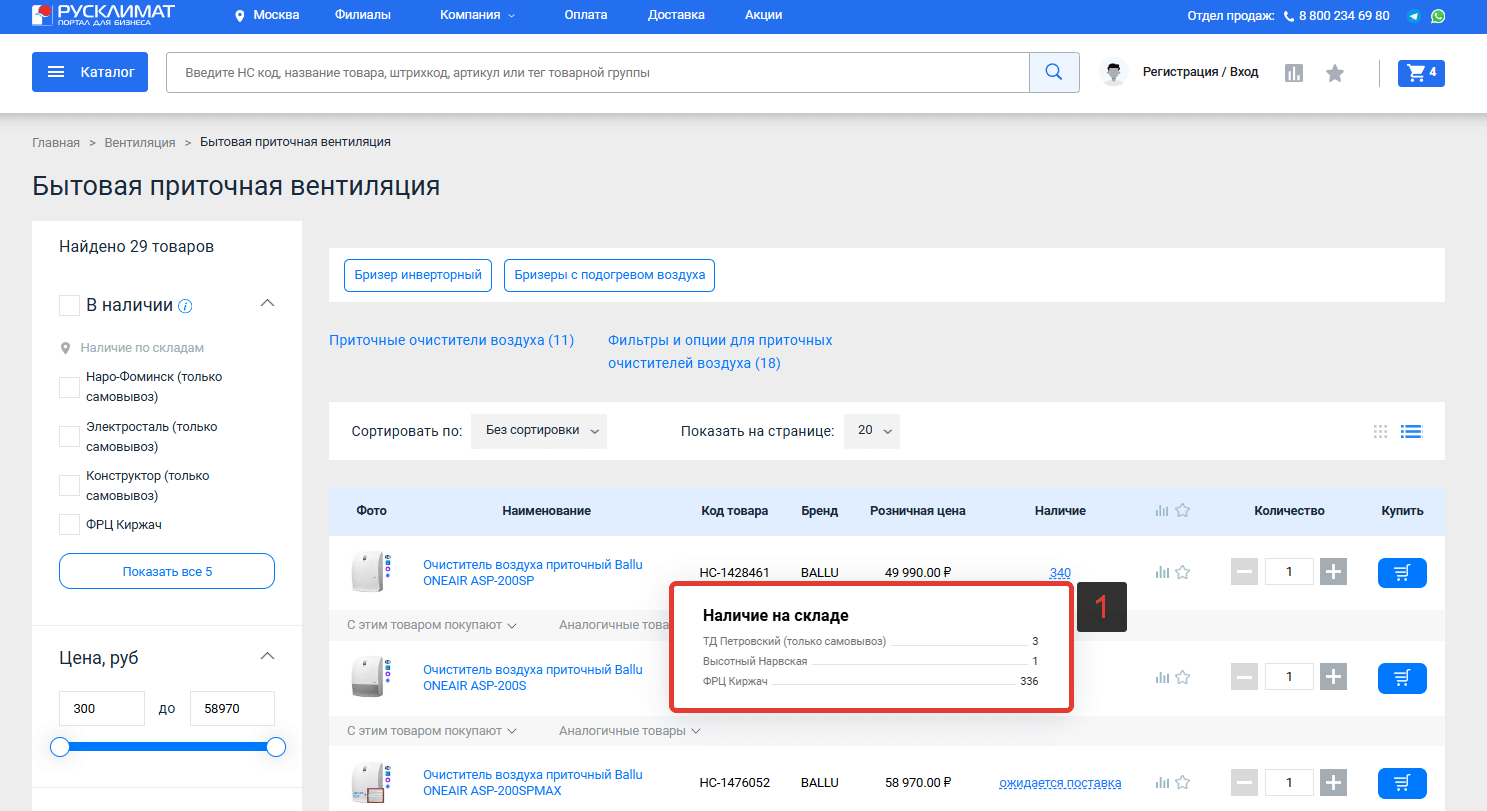Expand С этим товаром покупают under ASP-200S
Image resolution: width=1487 pixels, height=811 pixels.
click(431, 731)
